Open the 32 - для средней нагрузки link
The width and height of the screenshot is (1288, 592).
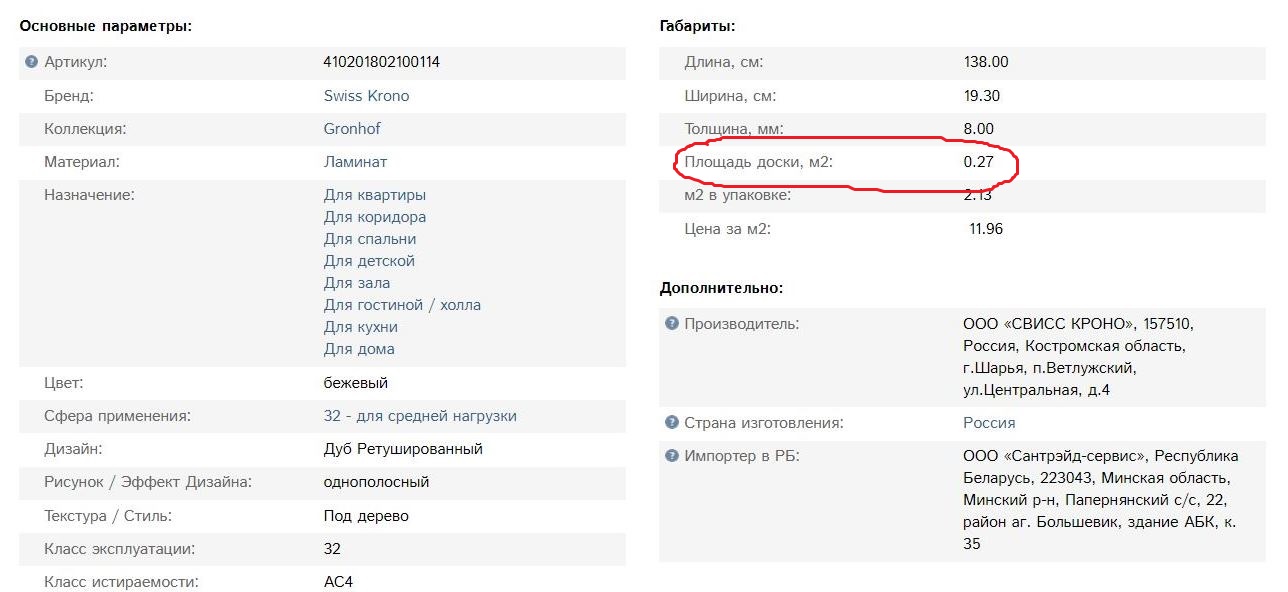(x=420, y=416)
